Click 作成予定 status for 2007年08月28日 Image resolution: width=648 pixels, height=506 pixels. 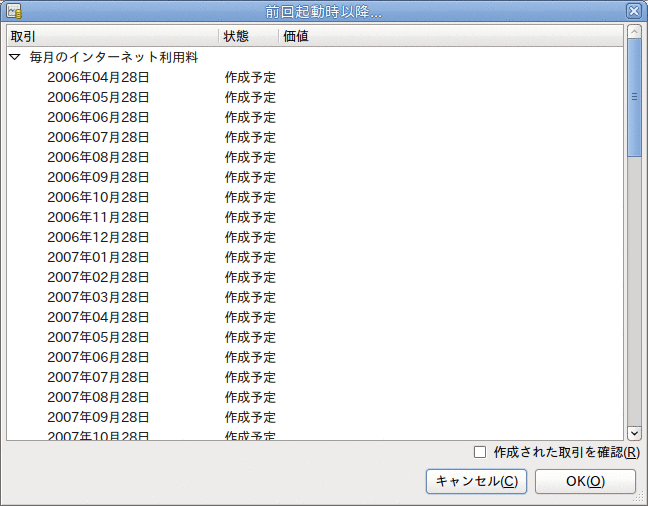[250, 397]
